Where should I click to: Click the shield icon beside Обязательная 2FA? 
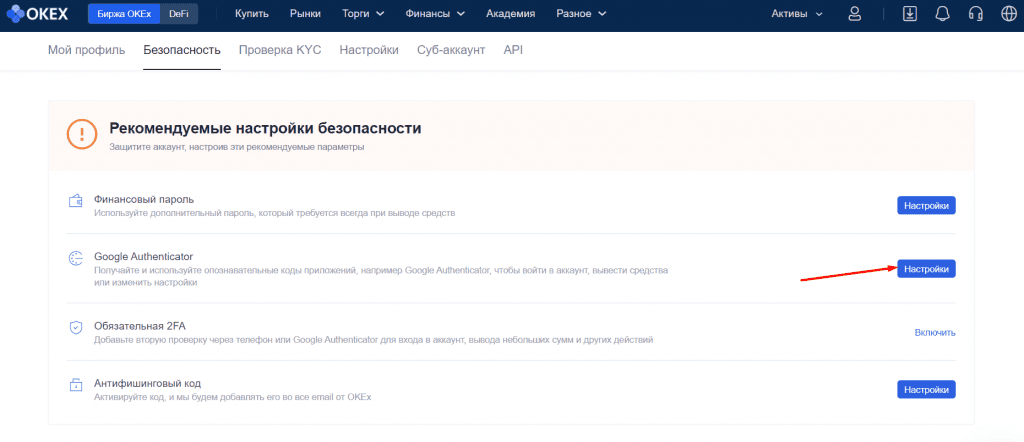click(x=76, y=327)
